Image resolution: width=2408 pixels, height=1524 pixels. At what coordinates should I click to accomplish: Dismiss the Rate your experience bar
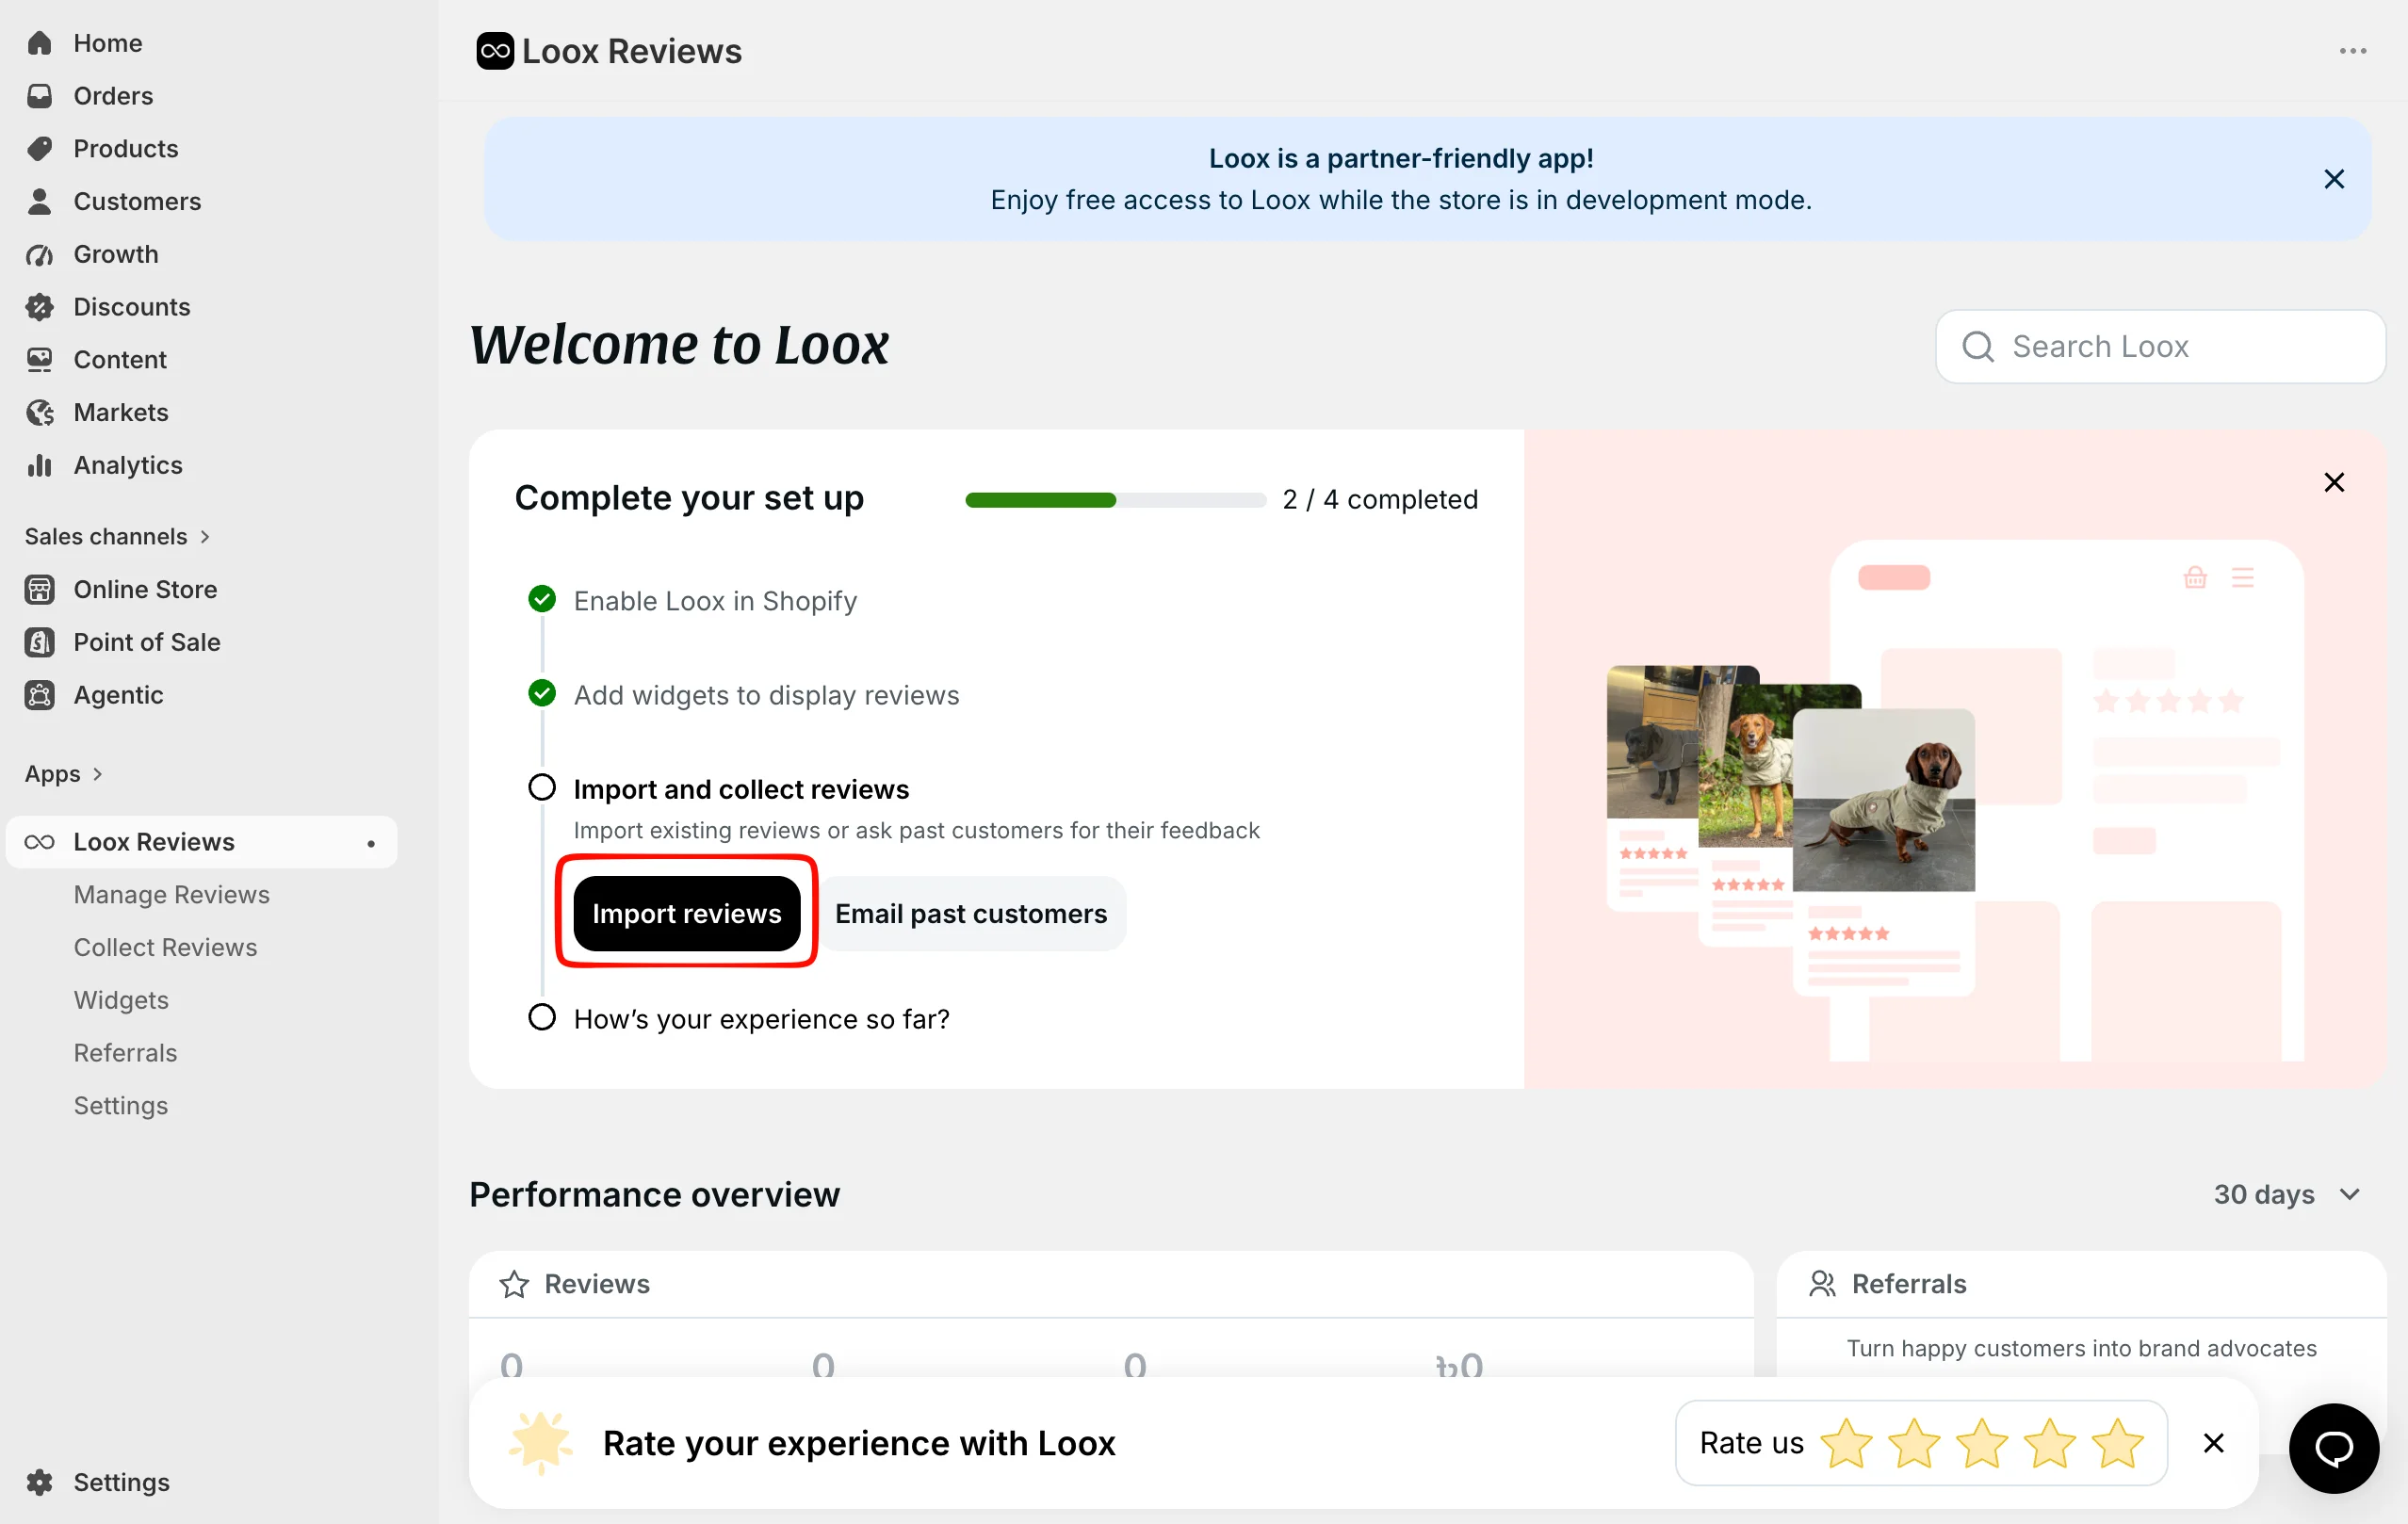(x=2213, y=1443)
